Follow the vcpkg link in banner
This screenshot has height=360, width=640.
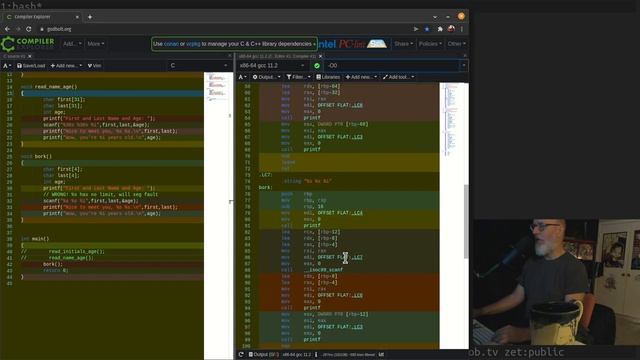[x=193, y=44]
